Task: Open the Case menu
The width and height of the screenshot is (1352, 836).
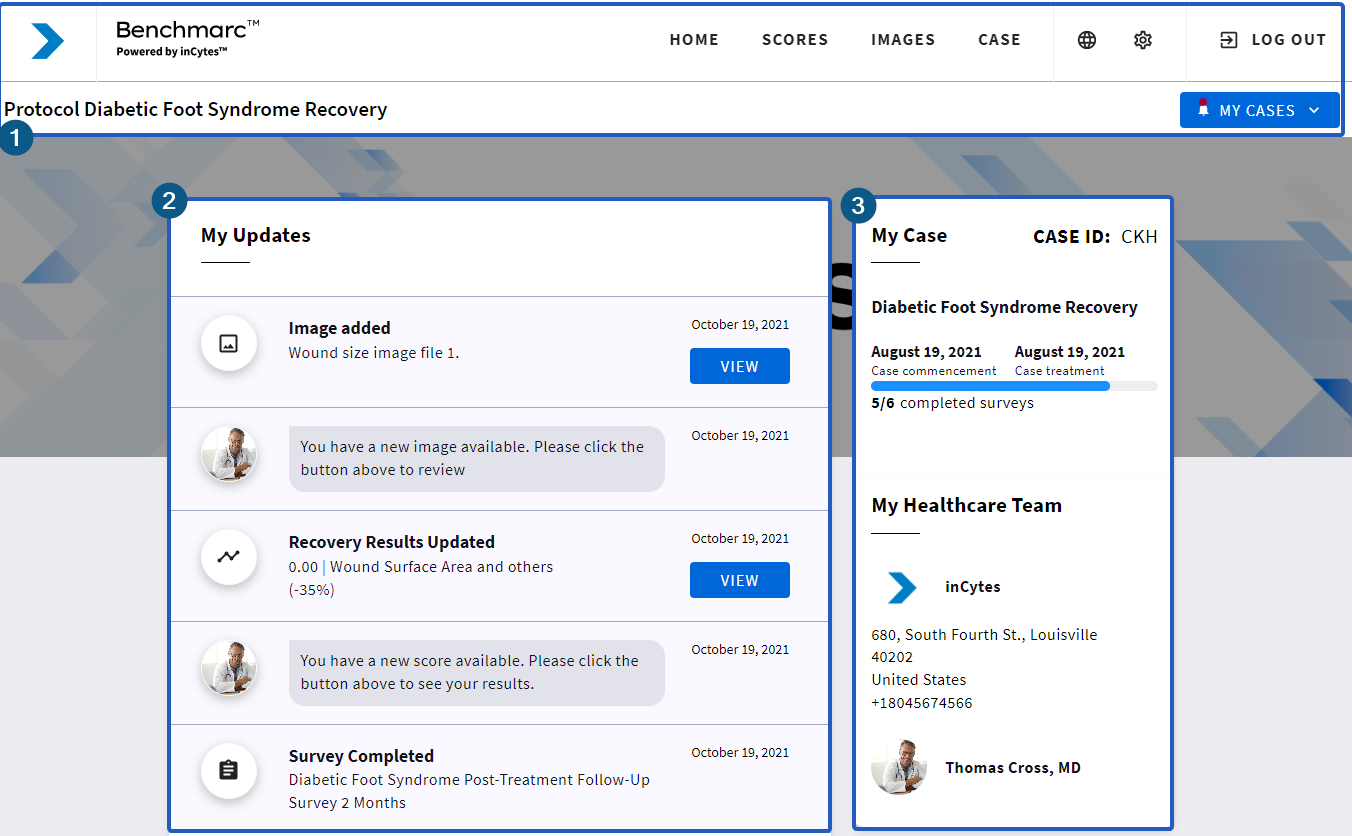Action: coord(999,40)
